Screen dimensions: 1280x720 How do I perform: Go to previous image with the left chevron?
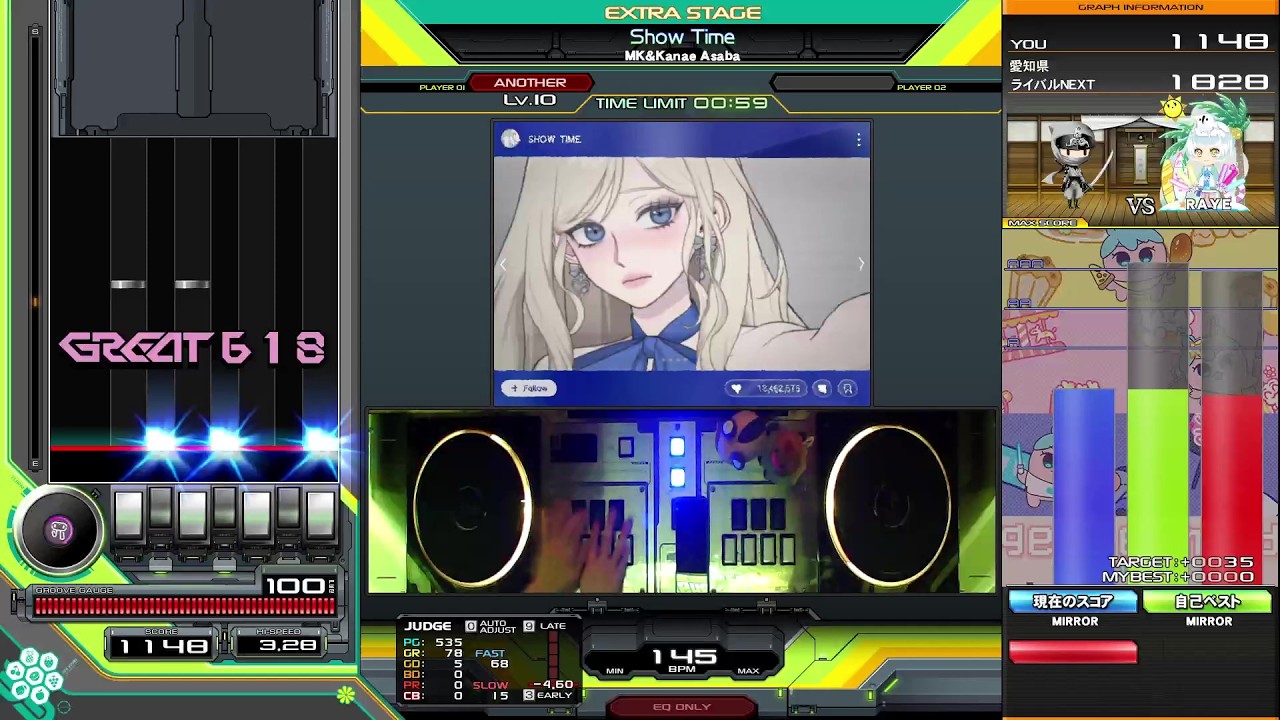coord(503,264)
